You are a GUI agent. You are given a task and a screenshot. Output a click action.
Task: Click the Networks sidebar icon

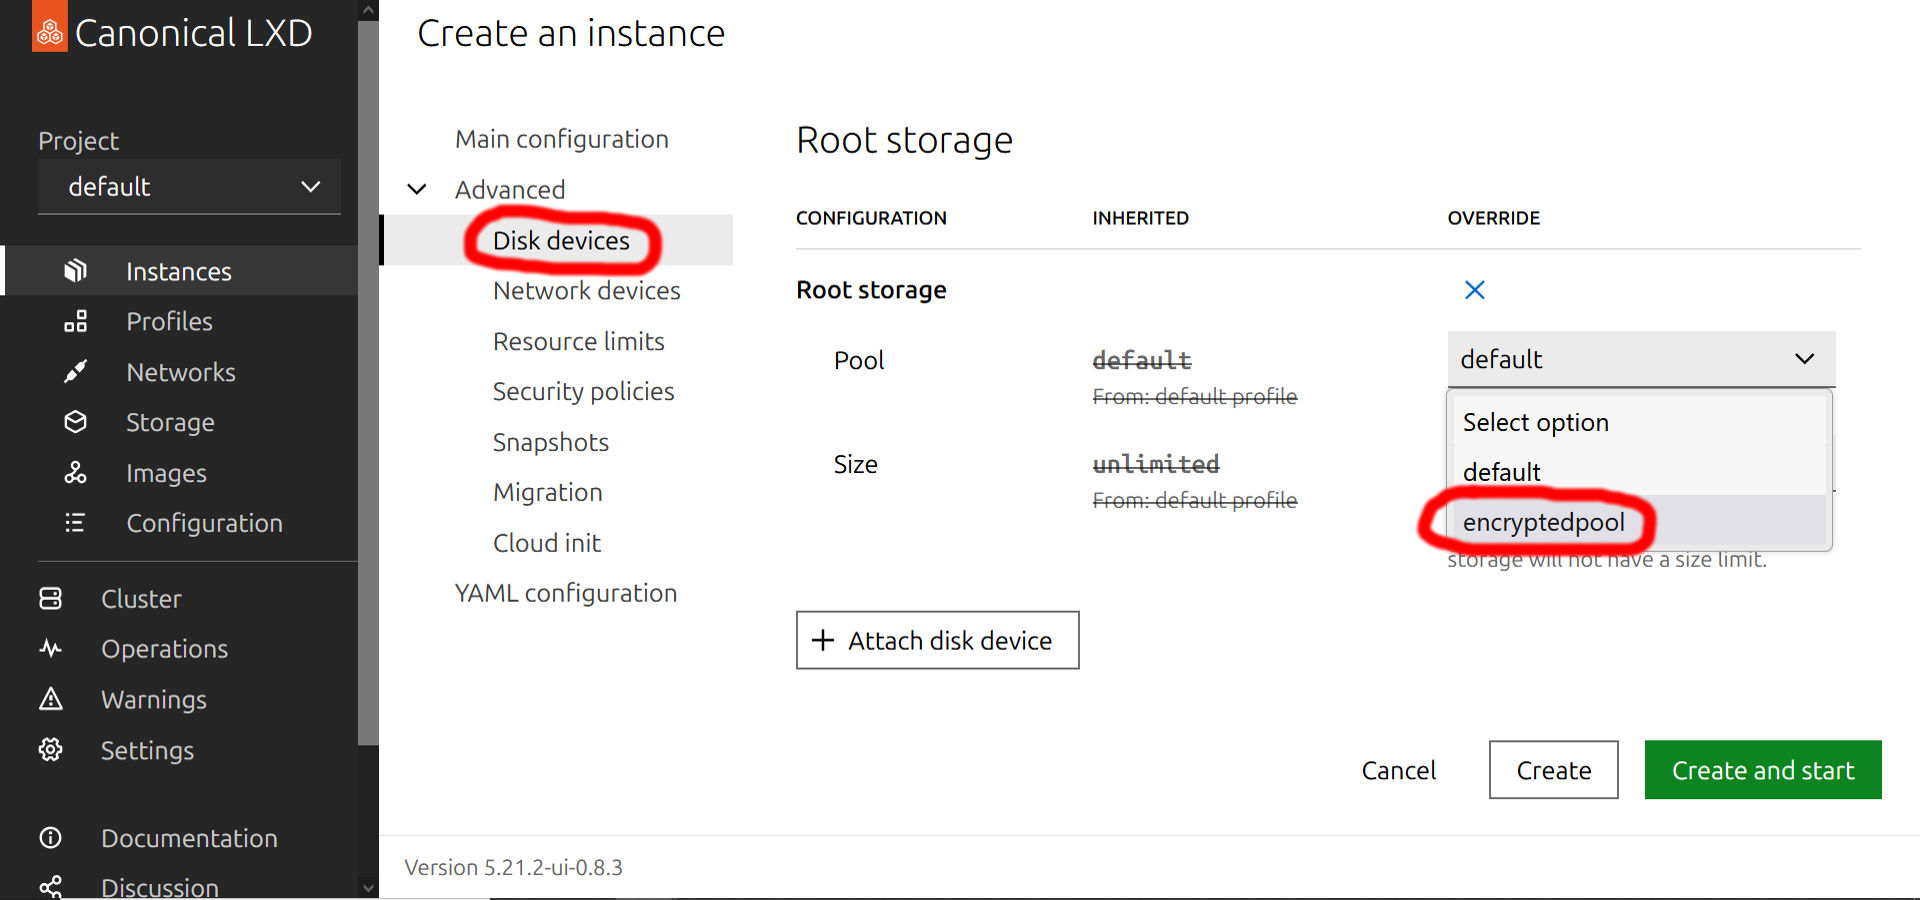(75, 372)
